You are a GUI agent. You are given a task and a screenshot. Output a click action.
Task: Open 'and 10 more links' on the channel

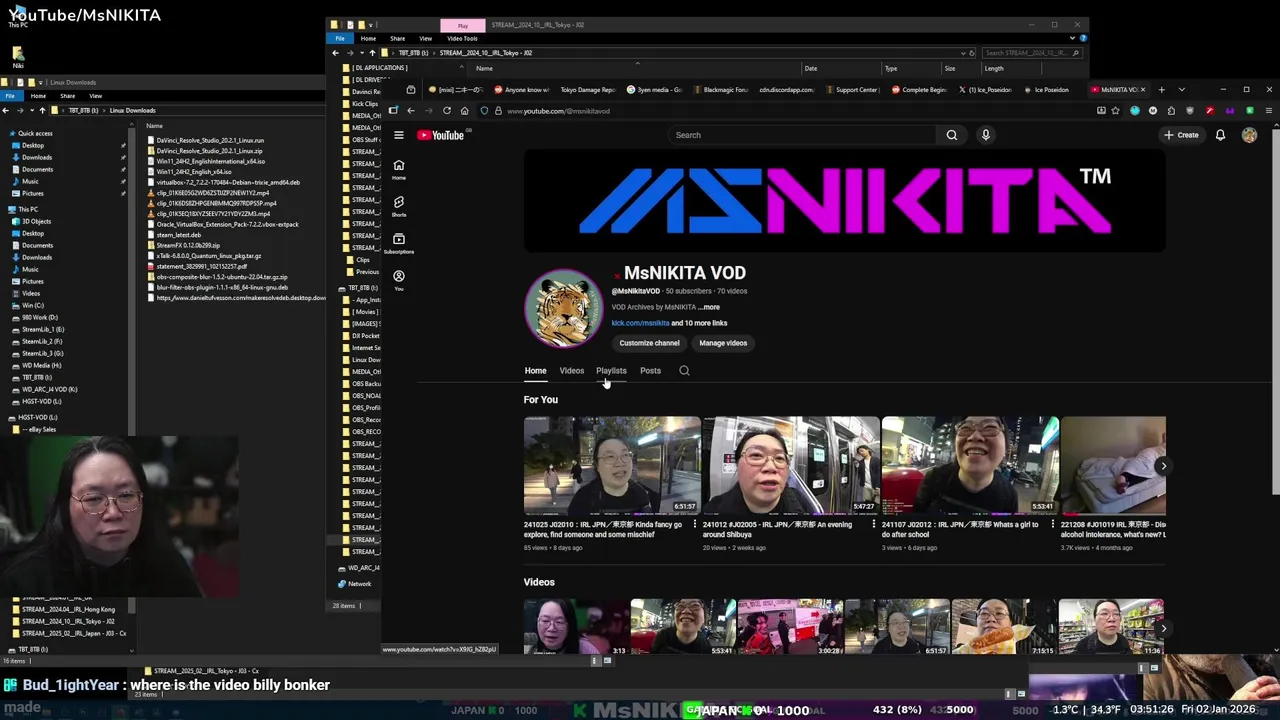click(699, 323)
